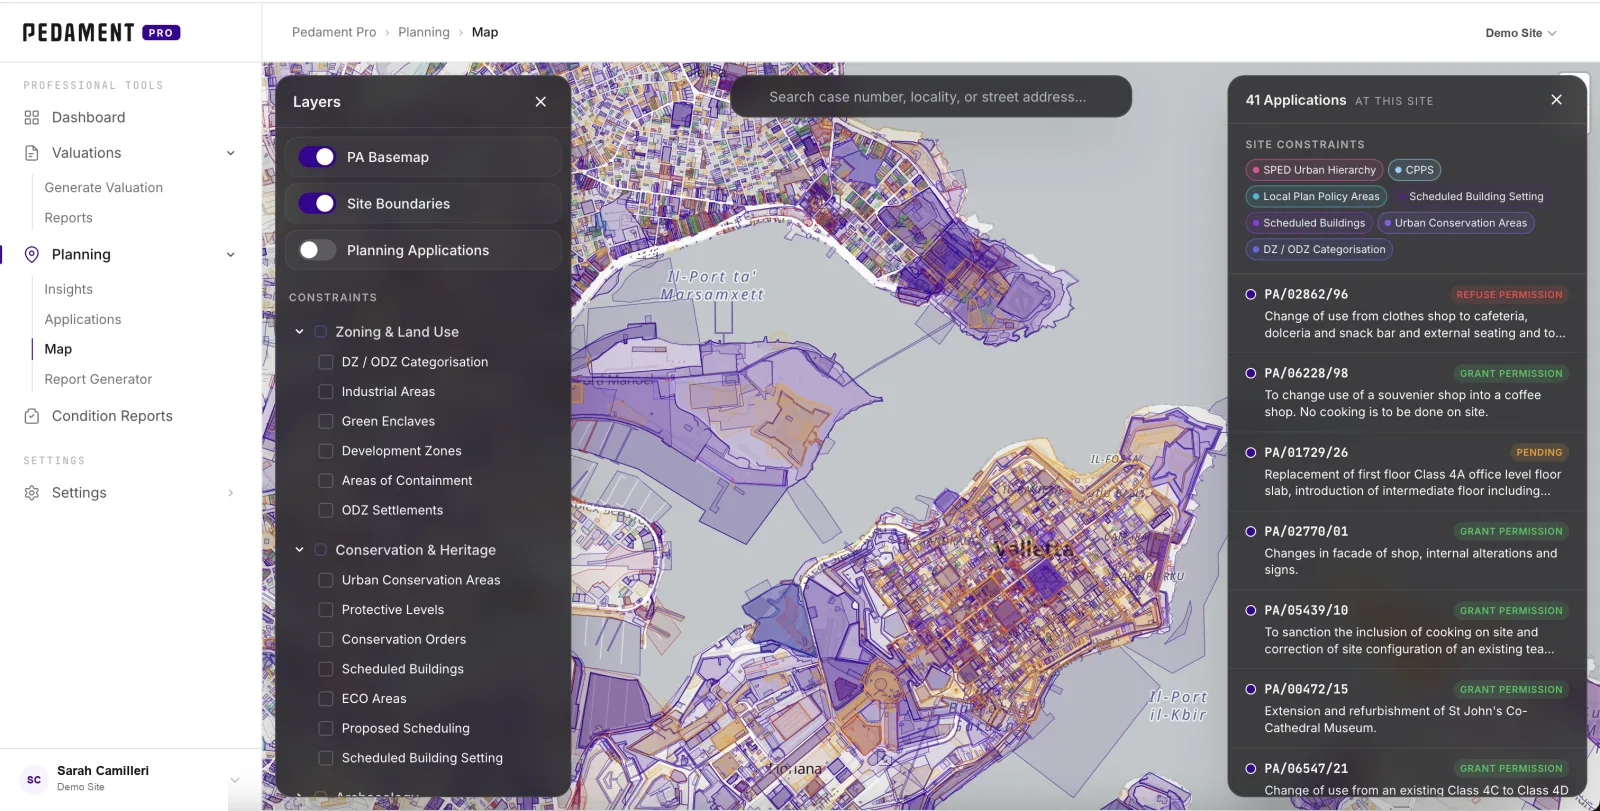Click the PENDING status badge

click(x=1538, y=453)
